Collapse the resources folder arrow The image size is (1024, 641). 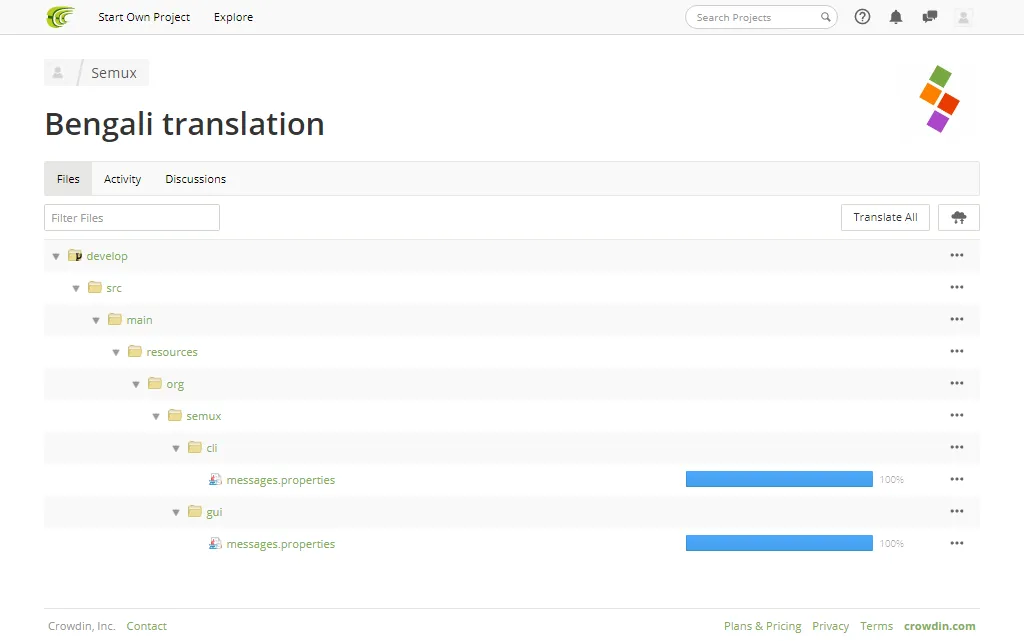[x=116, y=352]
